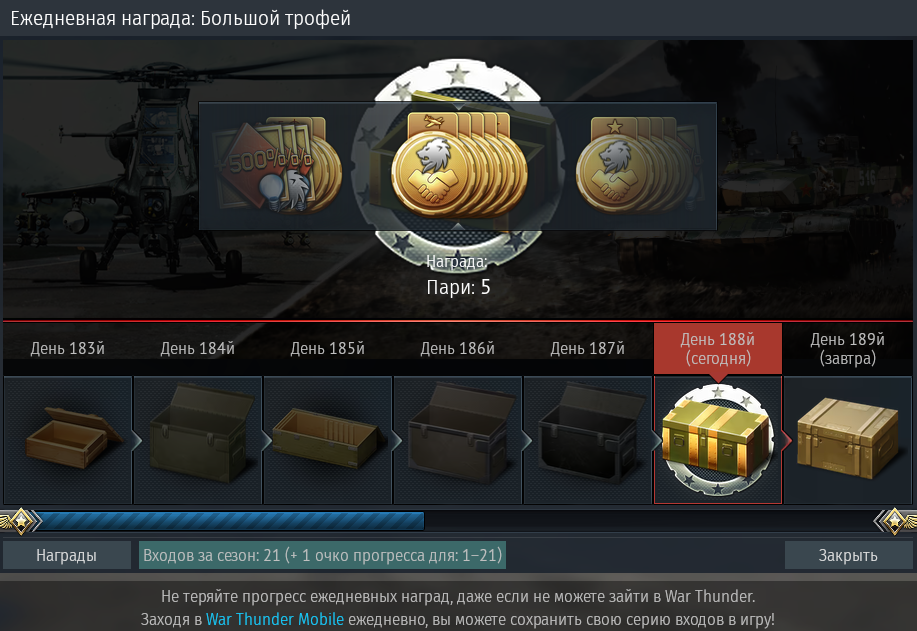917x631 pixels.
Task: Click the left star rank emblem on progress bar
Action: [x=20, y=520]
